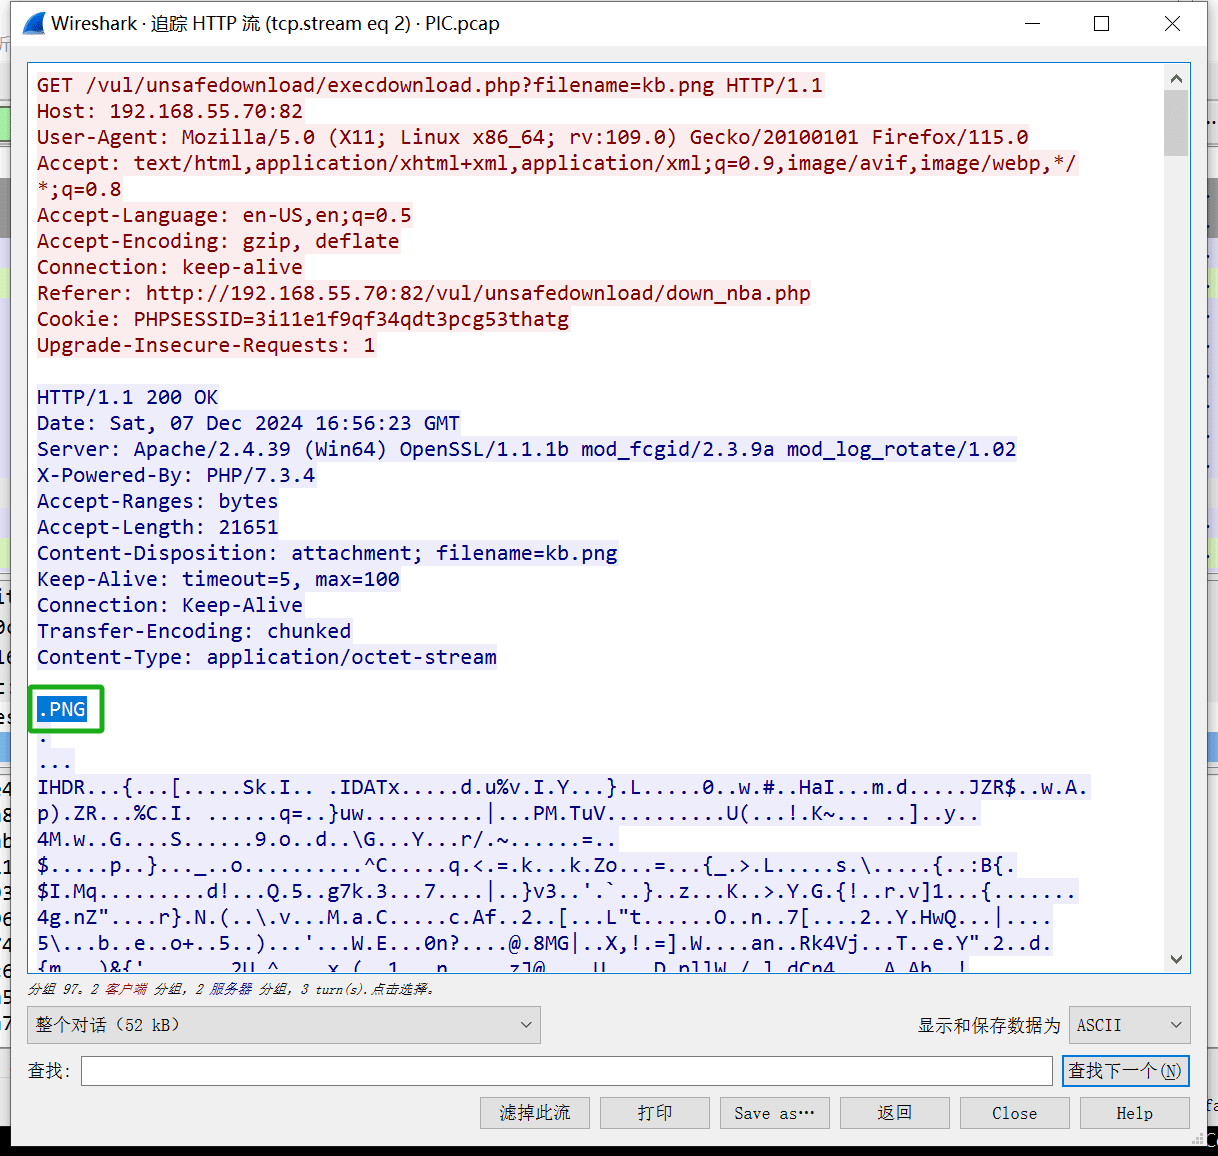This screenshot has width=1218, height=1156.
Task: Open the 整个对话 (52 kB) conversation dropdown
Action: click(284, 1025)
